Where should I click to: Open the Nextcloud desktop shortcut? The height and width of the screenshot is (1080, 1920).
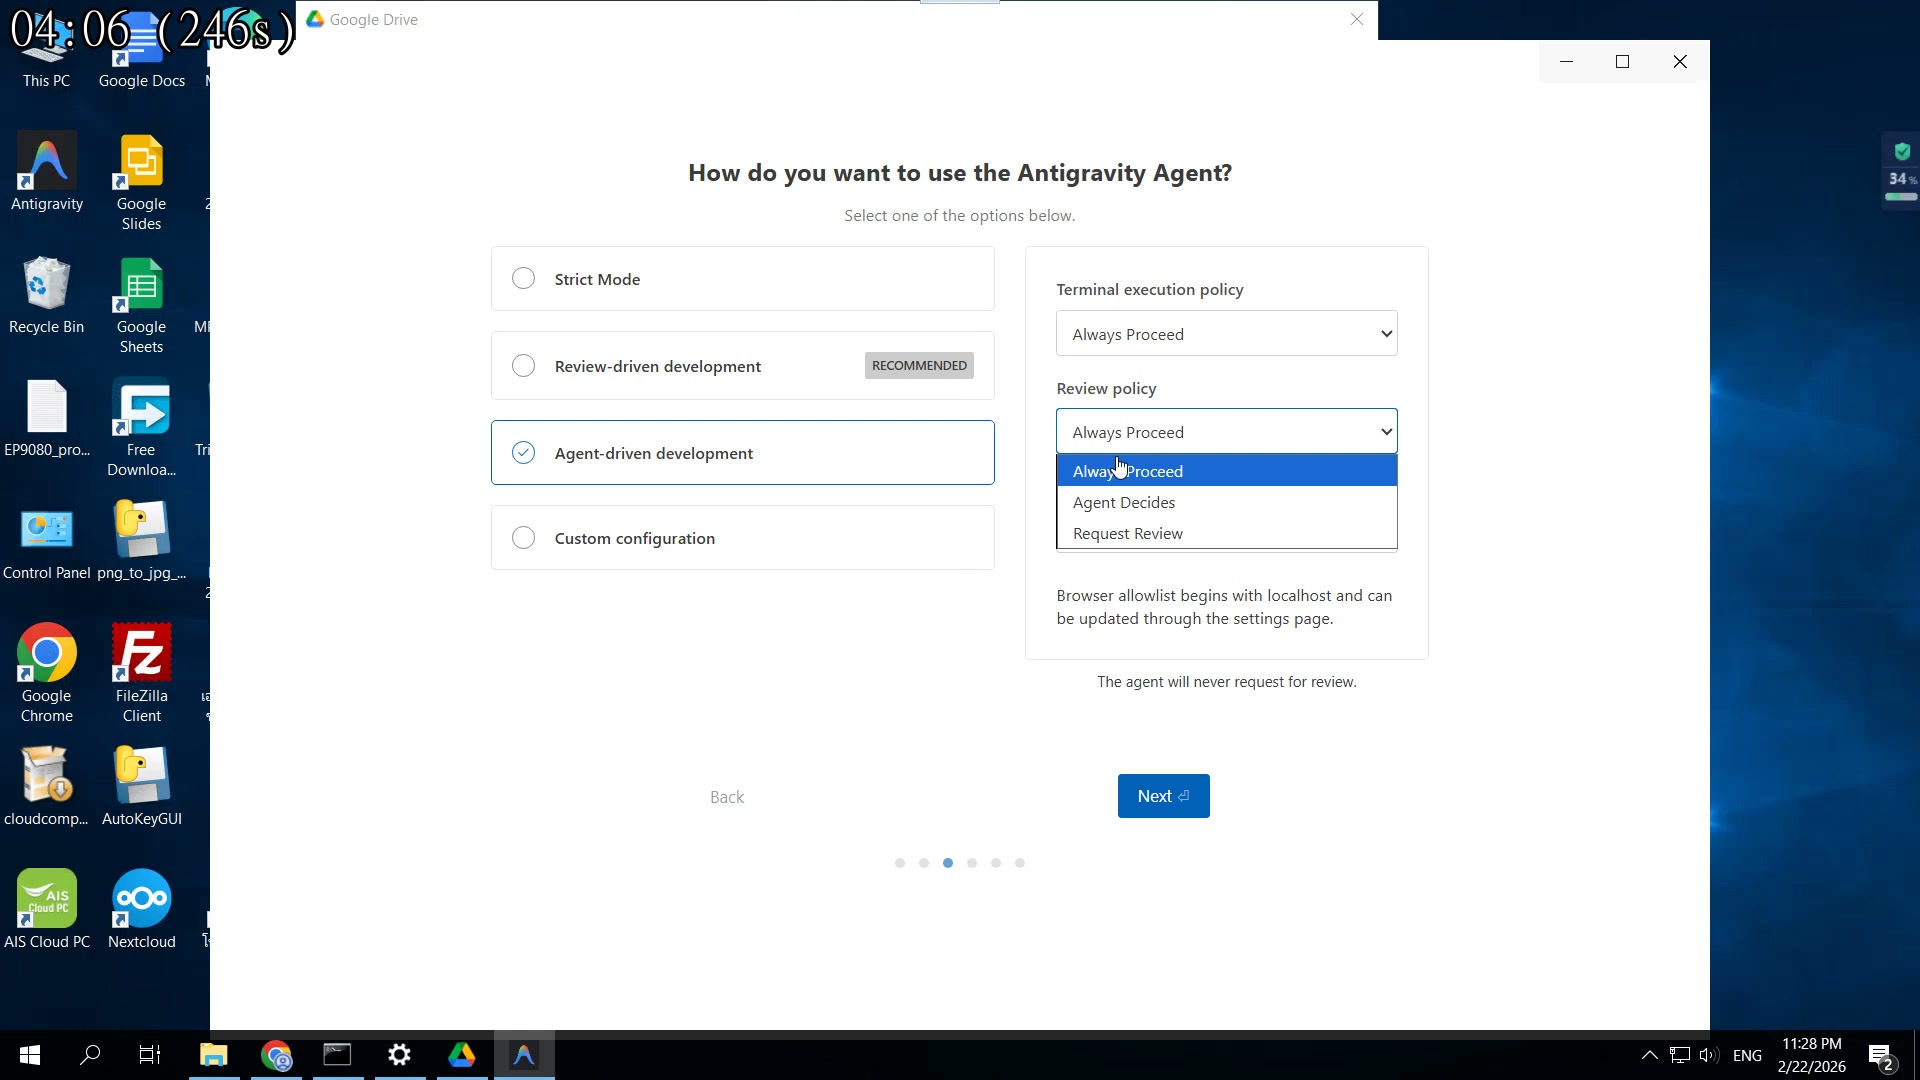[x=141, y=908]
